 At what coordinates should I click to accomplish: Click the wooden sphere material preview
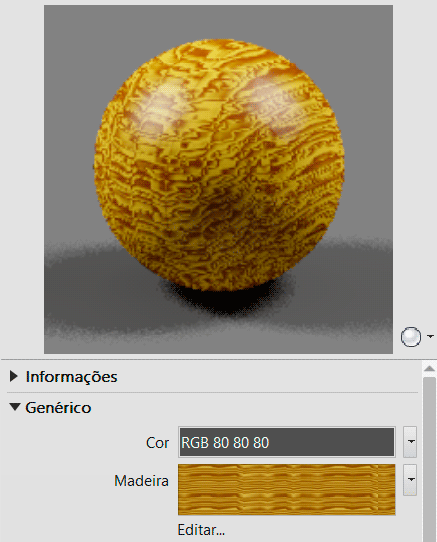click(x=219, y=165)
